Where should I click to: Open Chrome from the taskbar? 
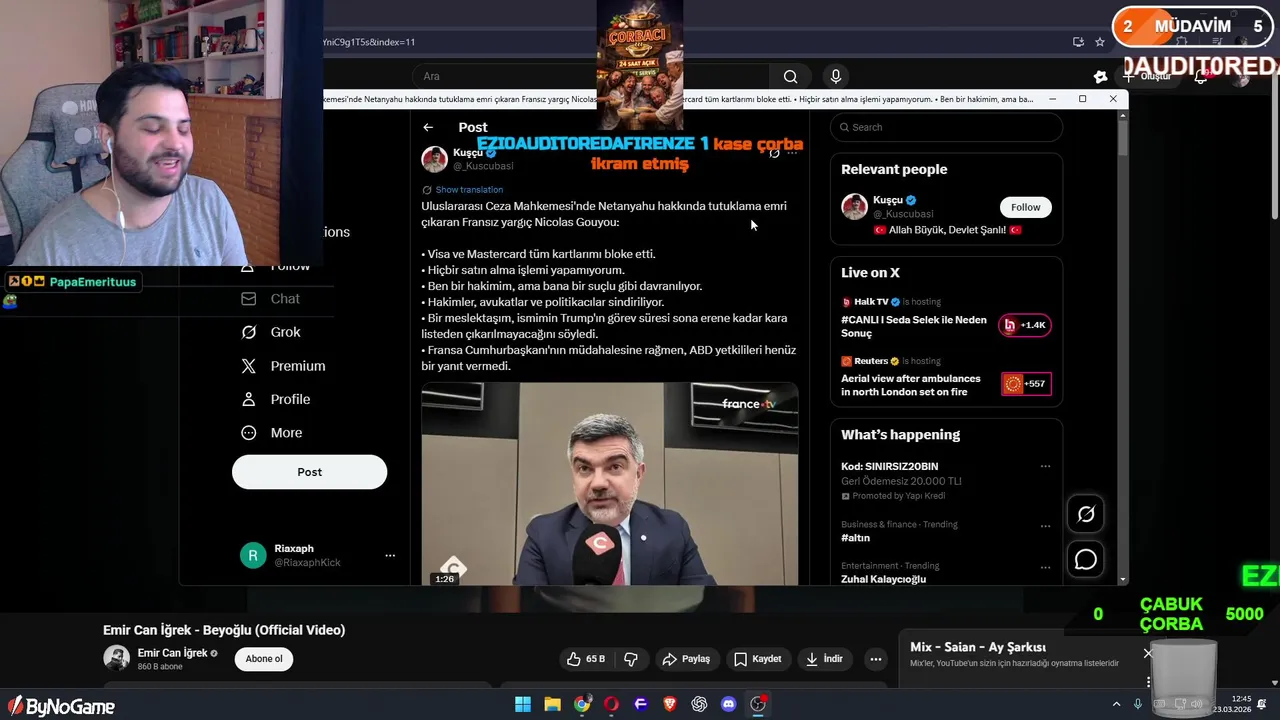[582, 704]
